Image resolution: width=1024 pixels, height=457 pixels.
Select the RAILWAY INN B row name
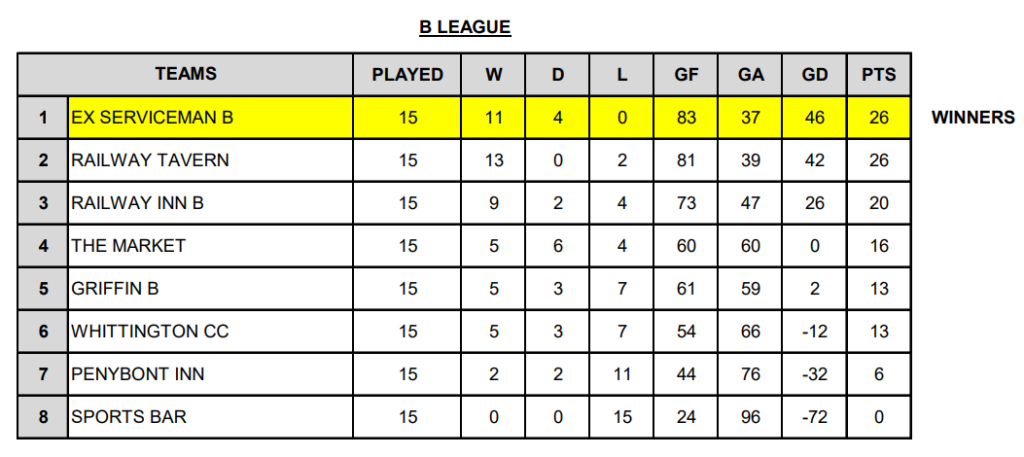tap(138, 203)
